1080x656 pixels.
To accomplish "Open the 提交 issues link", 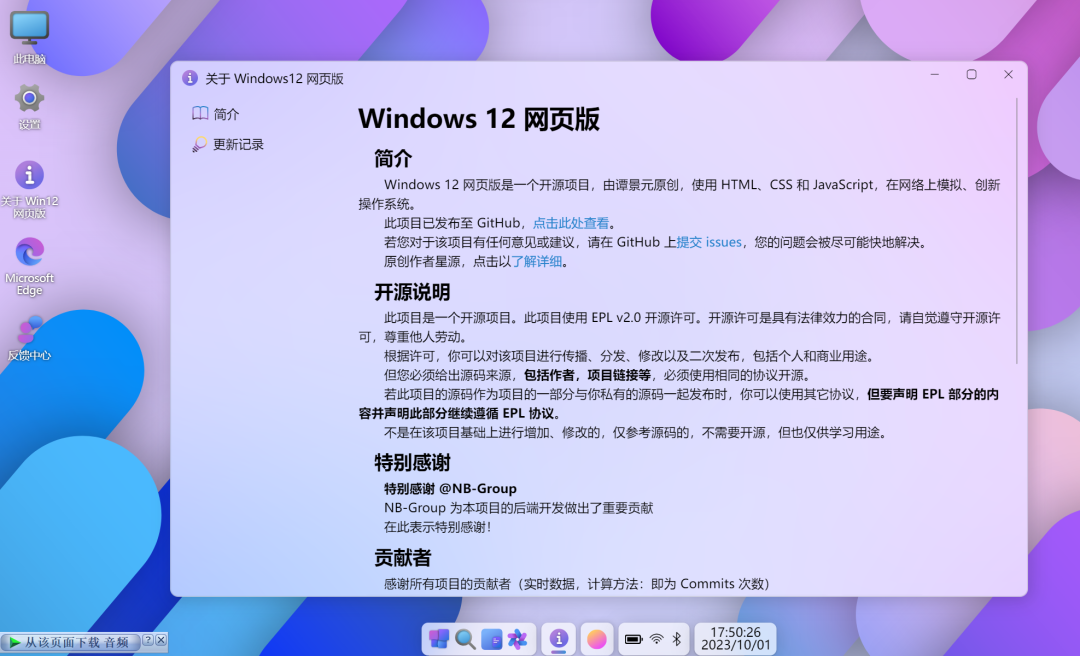I will click(x=709, y=242).
